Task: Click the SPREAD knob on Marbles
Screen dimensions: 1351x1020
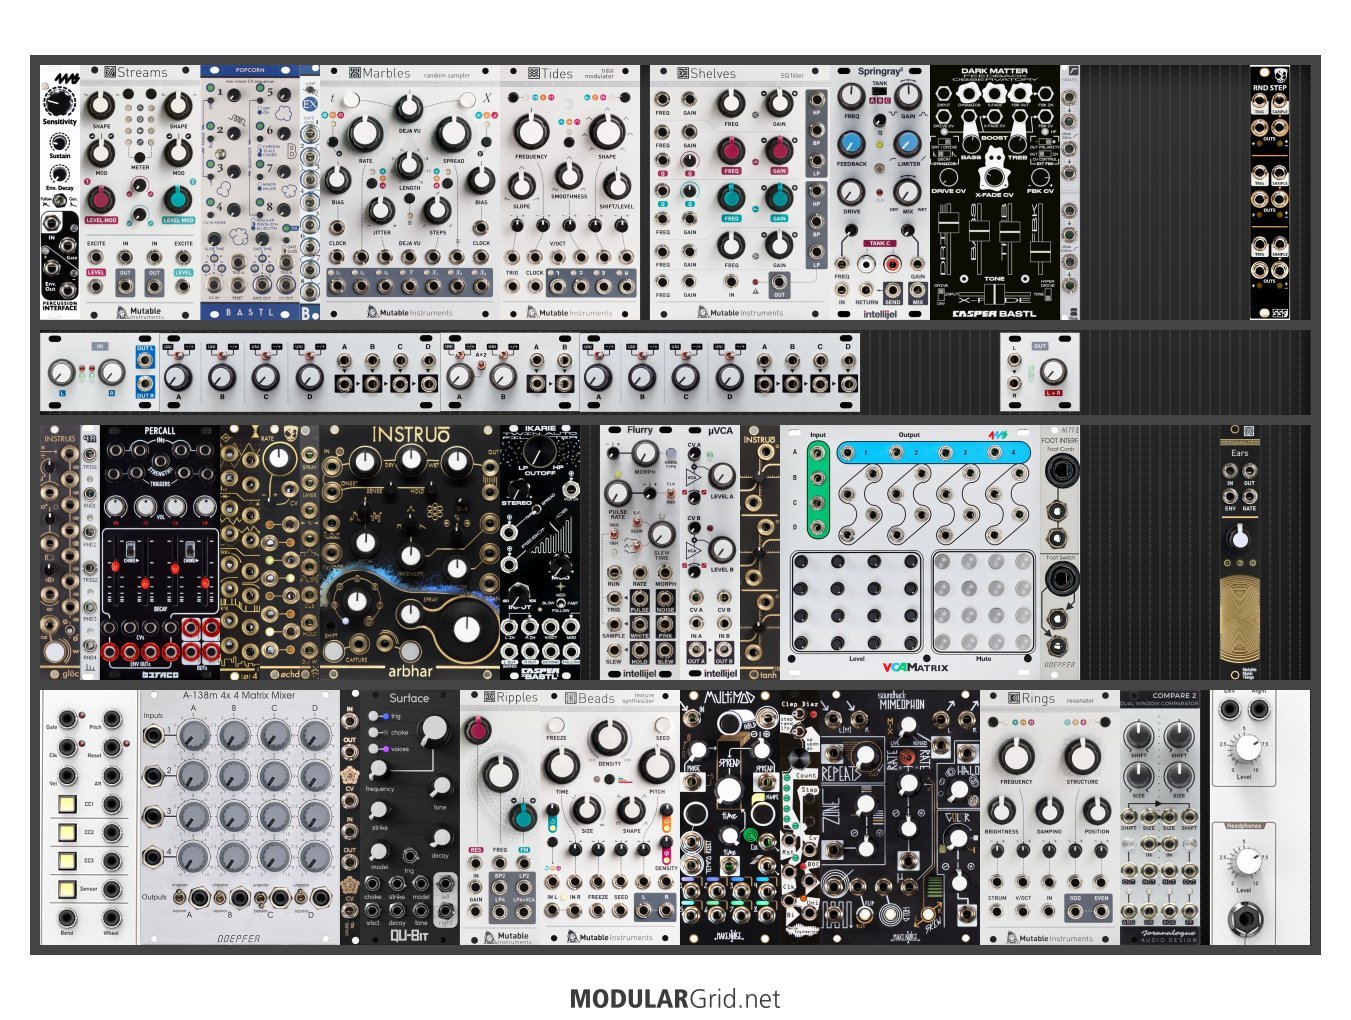Action: 453,132
